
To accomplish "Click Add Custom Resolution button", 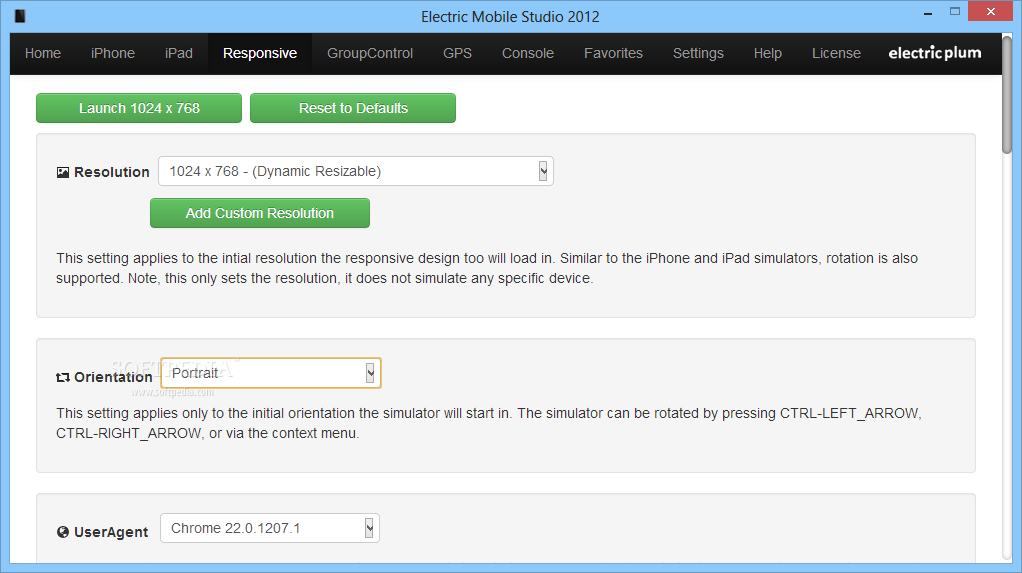I will point(259,213).
